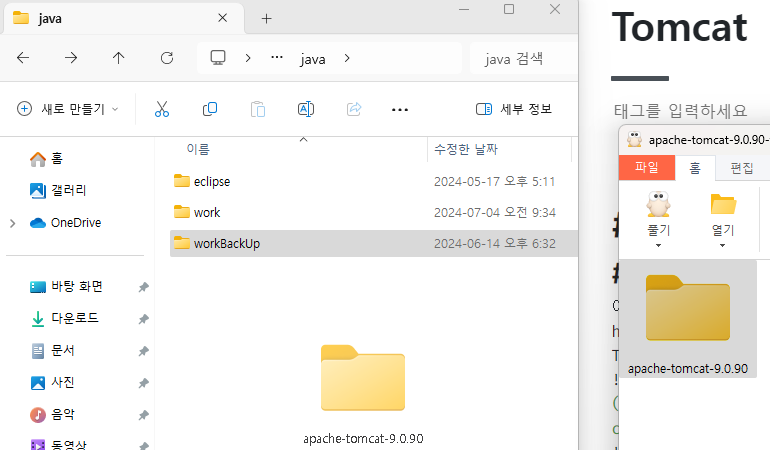Unpin 다운로드 via pin icon

click(x=143, y=319)
